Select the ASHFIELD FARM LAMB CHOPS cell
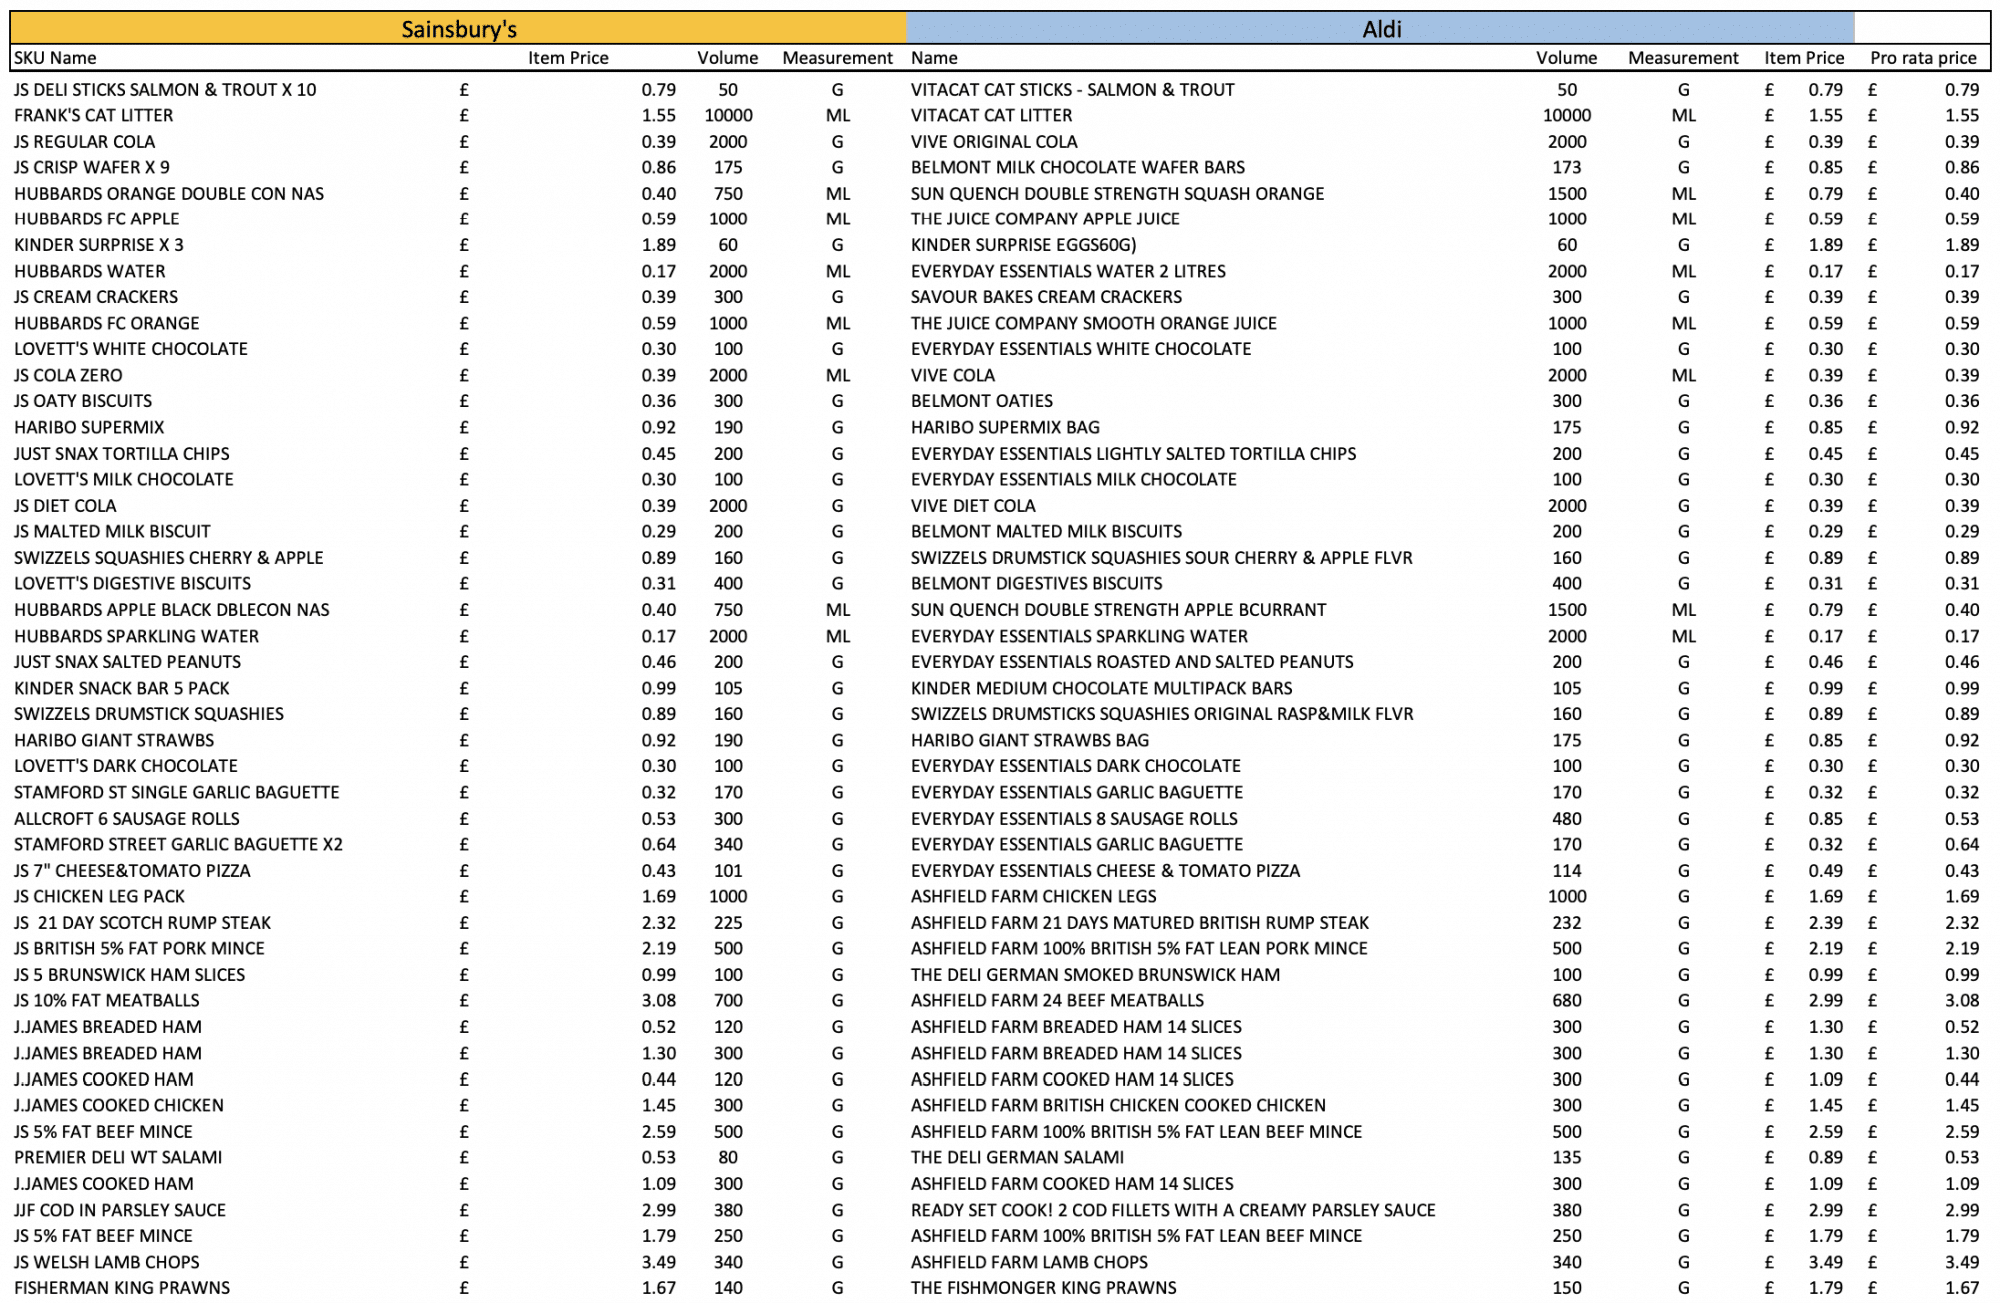This screenshot has width=2000, height=1303. click(x=1029, y=1263)
